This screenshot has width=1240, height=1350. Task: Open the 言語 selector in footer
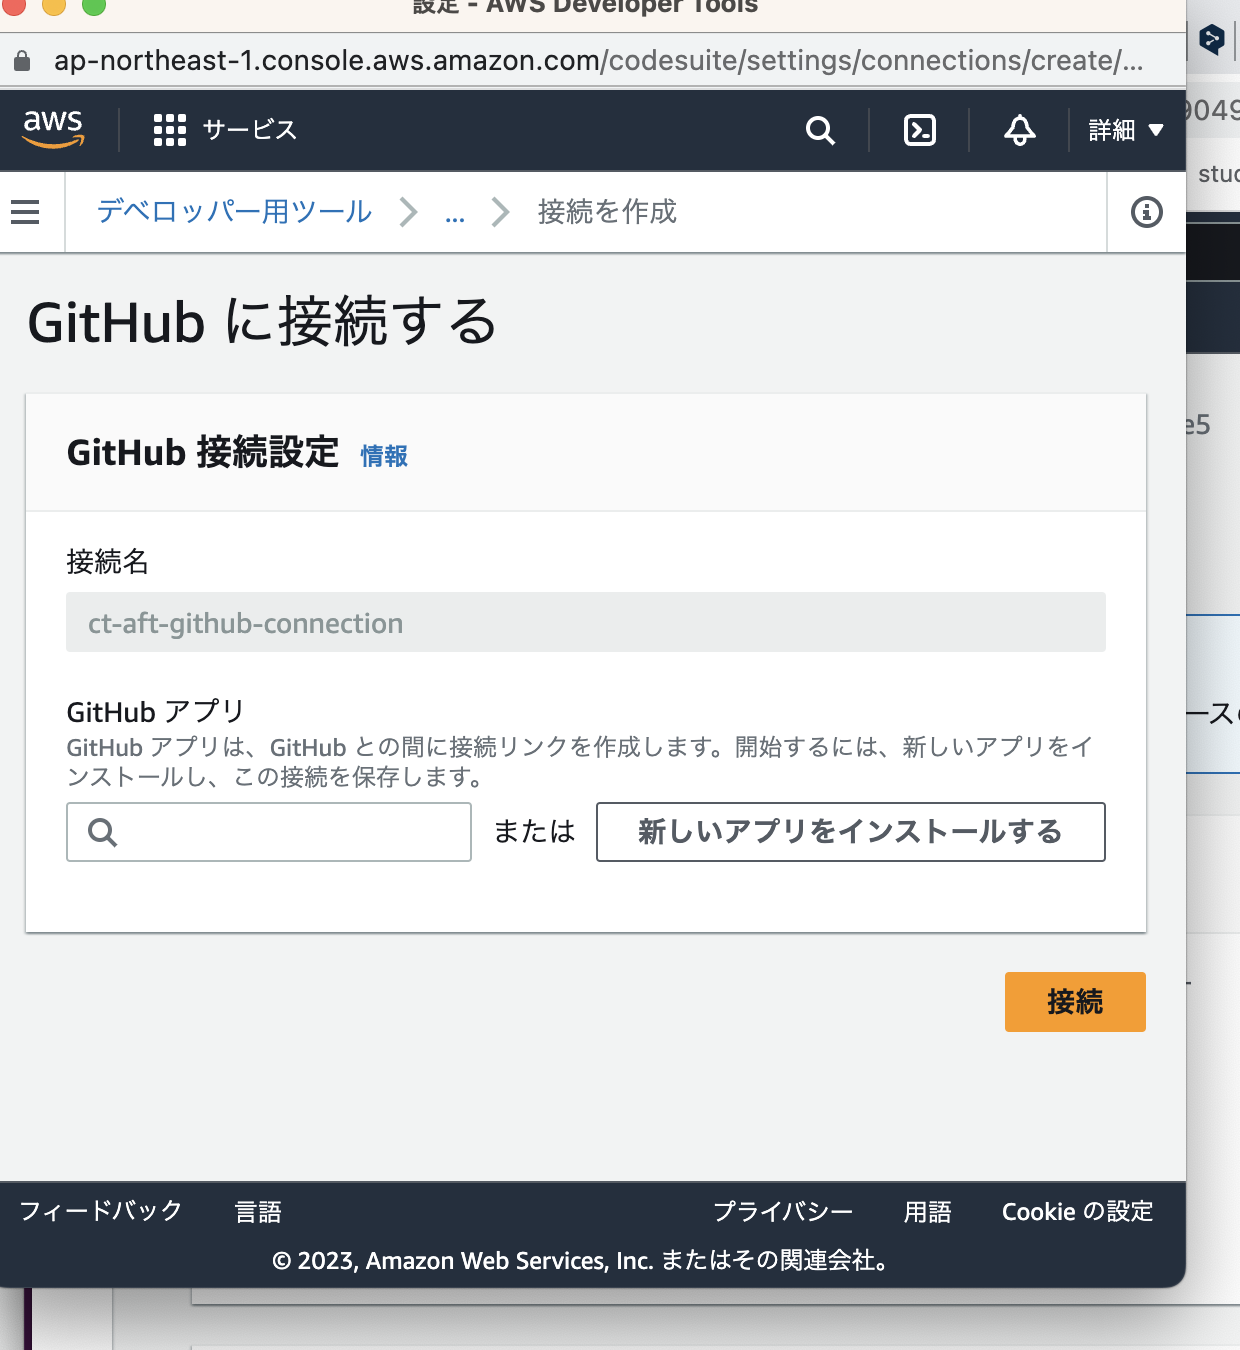(x=258, y=1212)
